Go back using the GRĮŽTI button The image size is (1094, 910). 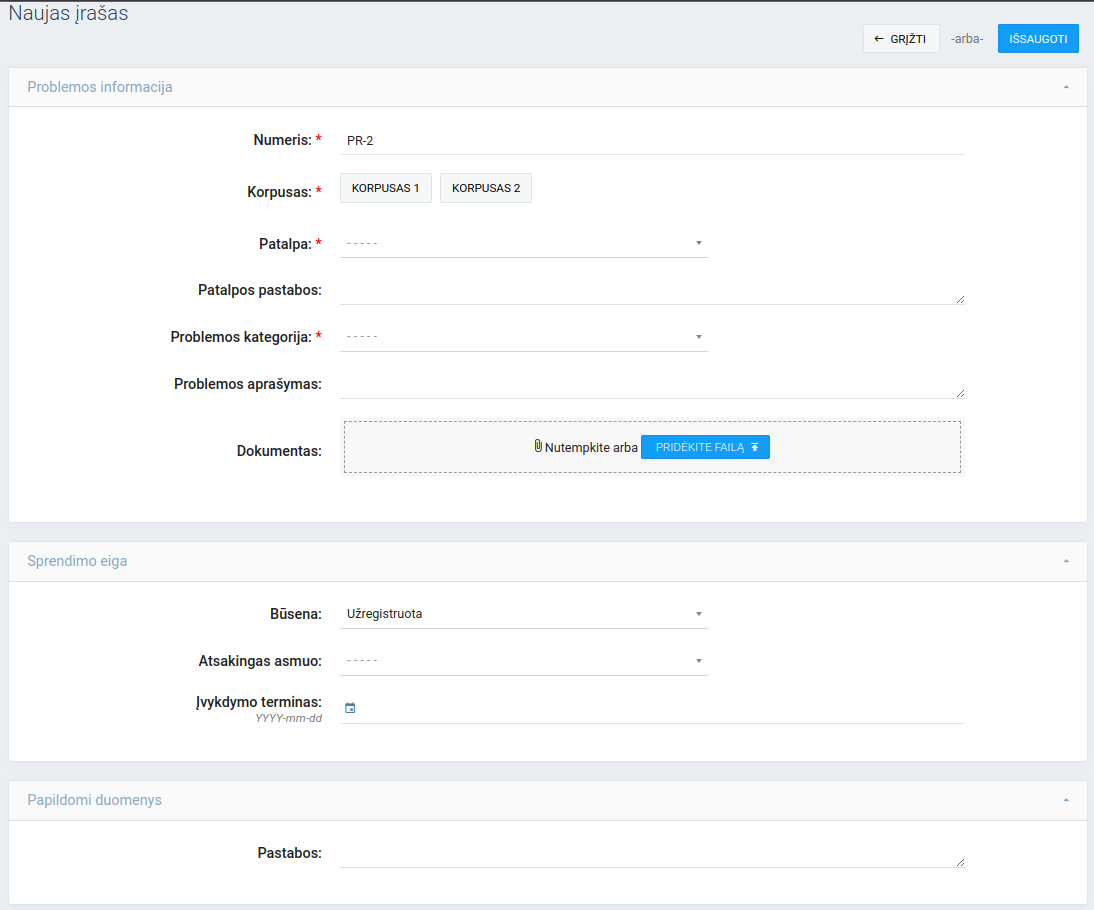[x=900, y=39]
